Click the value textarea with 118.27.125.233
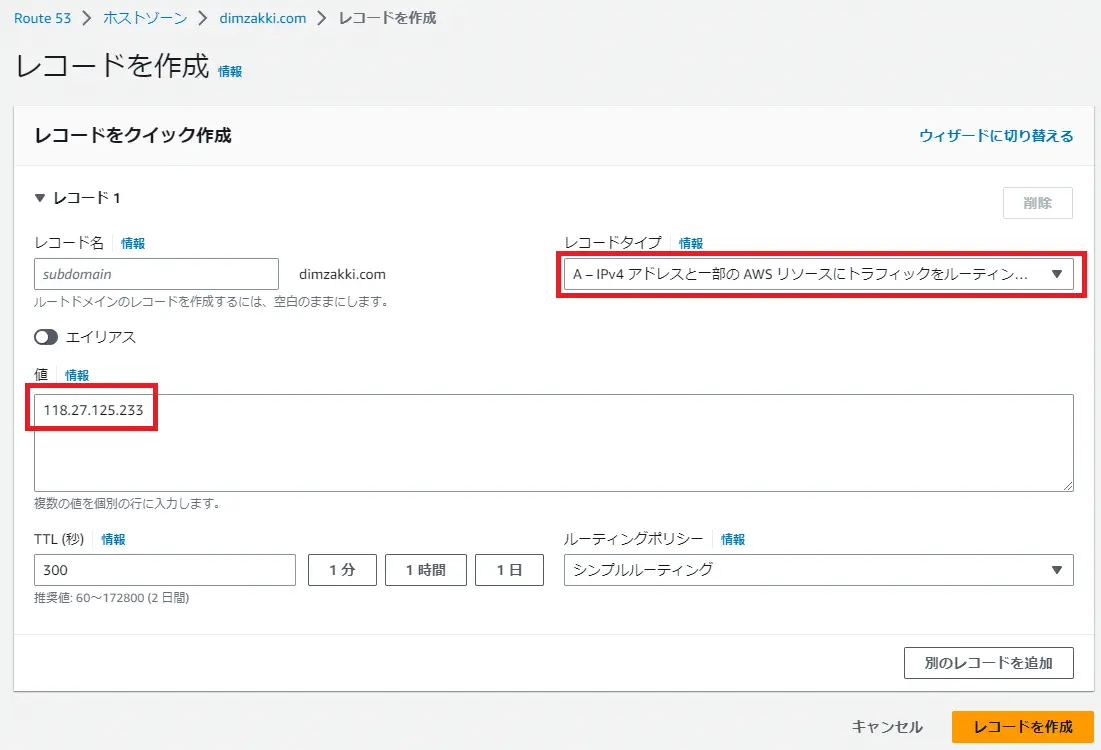 click(x=554, y=442)
